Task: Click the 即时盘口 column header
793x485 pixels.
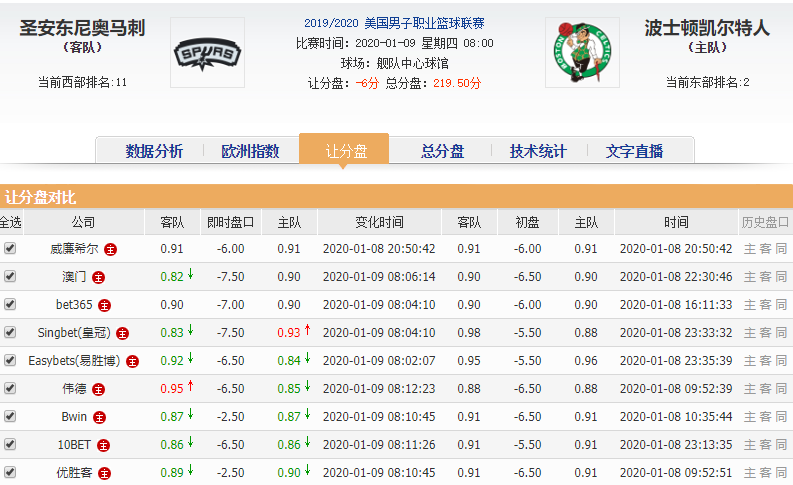Action: click(x=231, y=223)
